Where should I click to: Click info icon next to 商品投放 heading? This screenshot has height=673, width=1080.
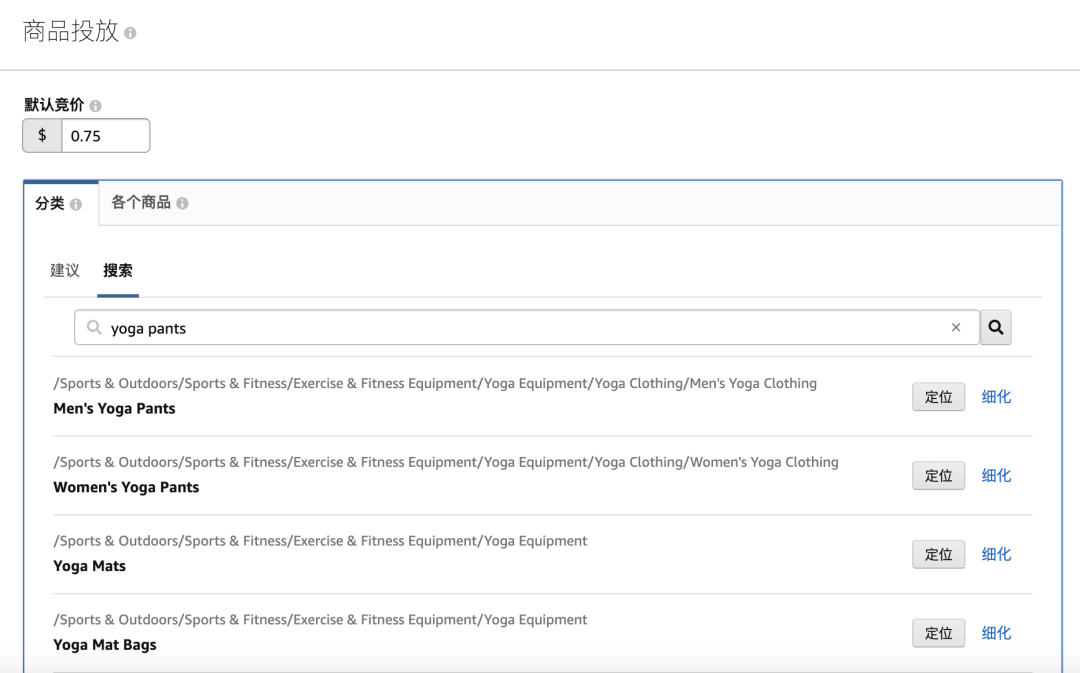[x=130, y=33]
